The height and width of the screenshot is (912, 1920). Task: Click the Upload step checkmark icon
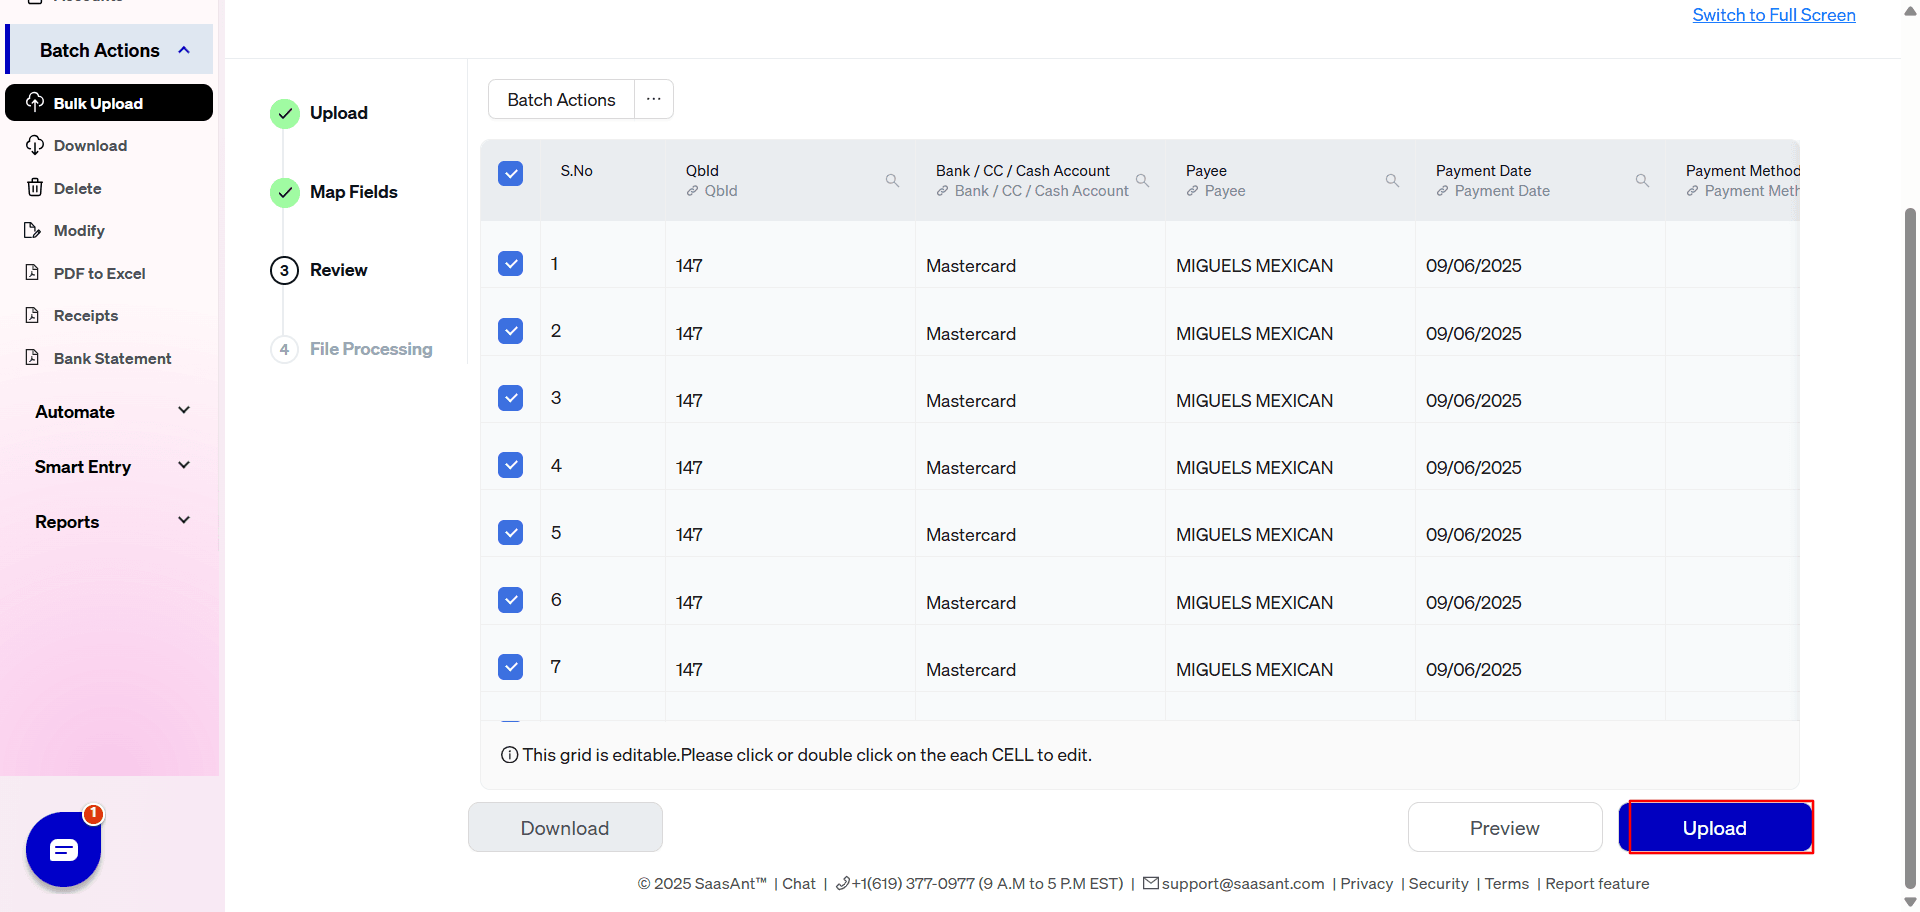[285, 114]
